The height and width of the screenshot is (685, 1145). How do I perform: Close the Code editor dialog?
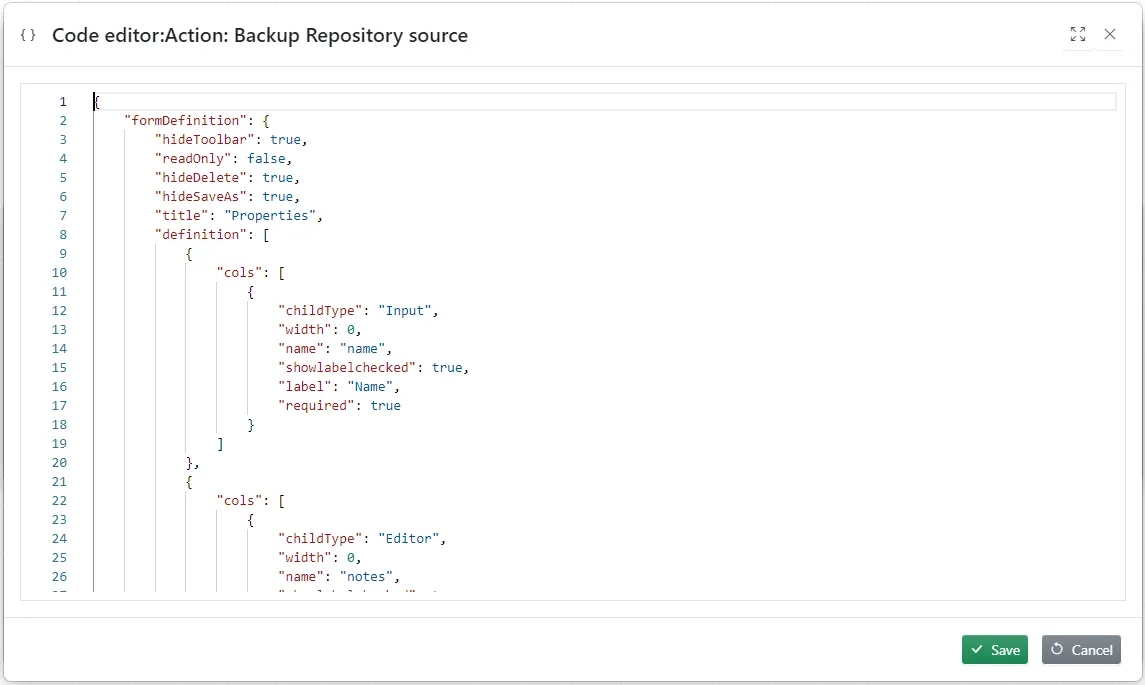point(1110,34)
